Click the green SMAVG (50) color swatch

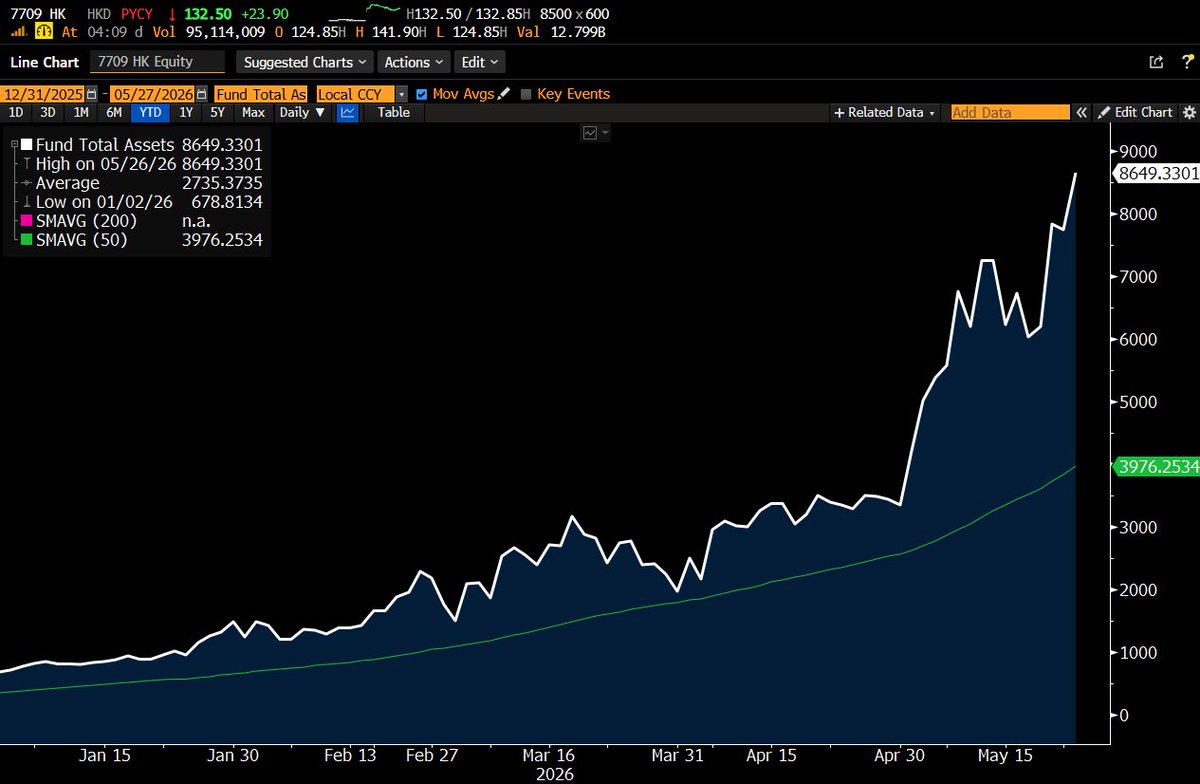(x=26, y=240)
